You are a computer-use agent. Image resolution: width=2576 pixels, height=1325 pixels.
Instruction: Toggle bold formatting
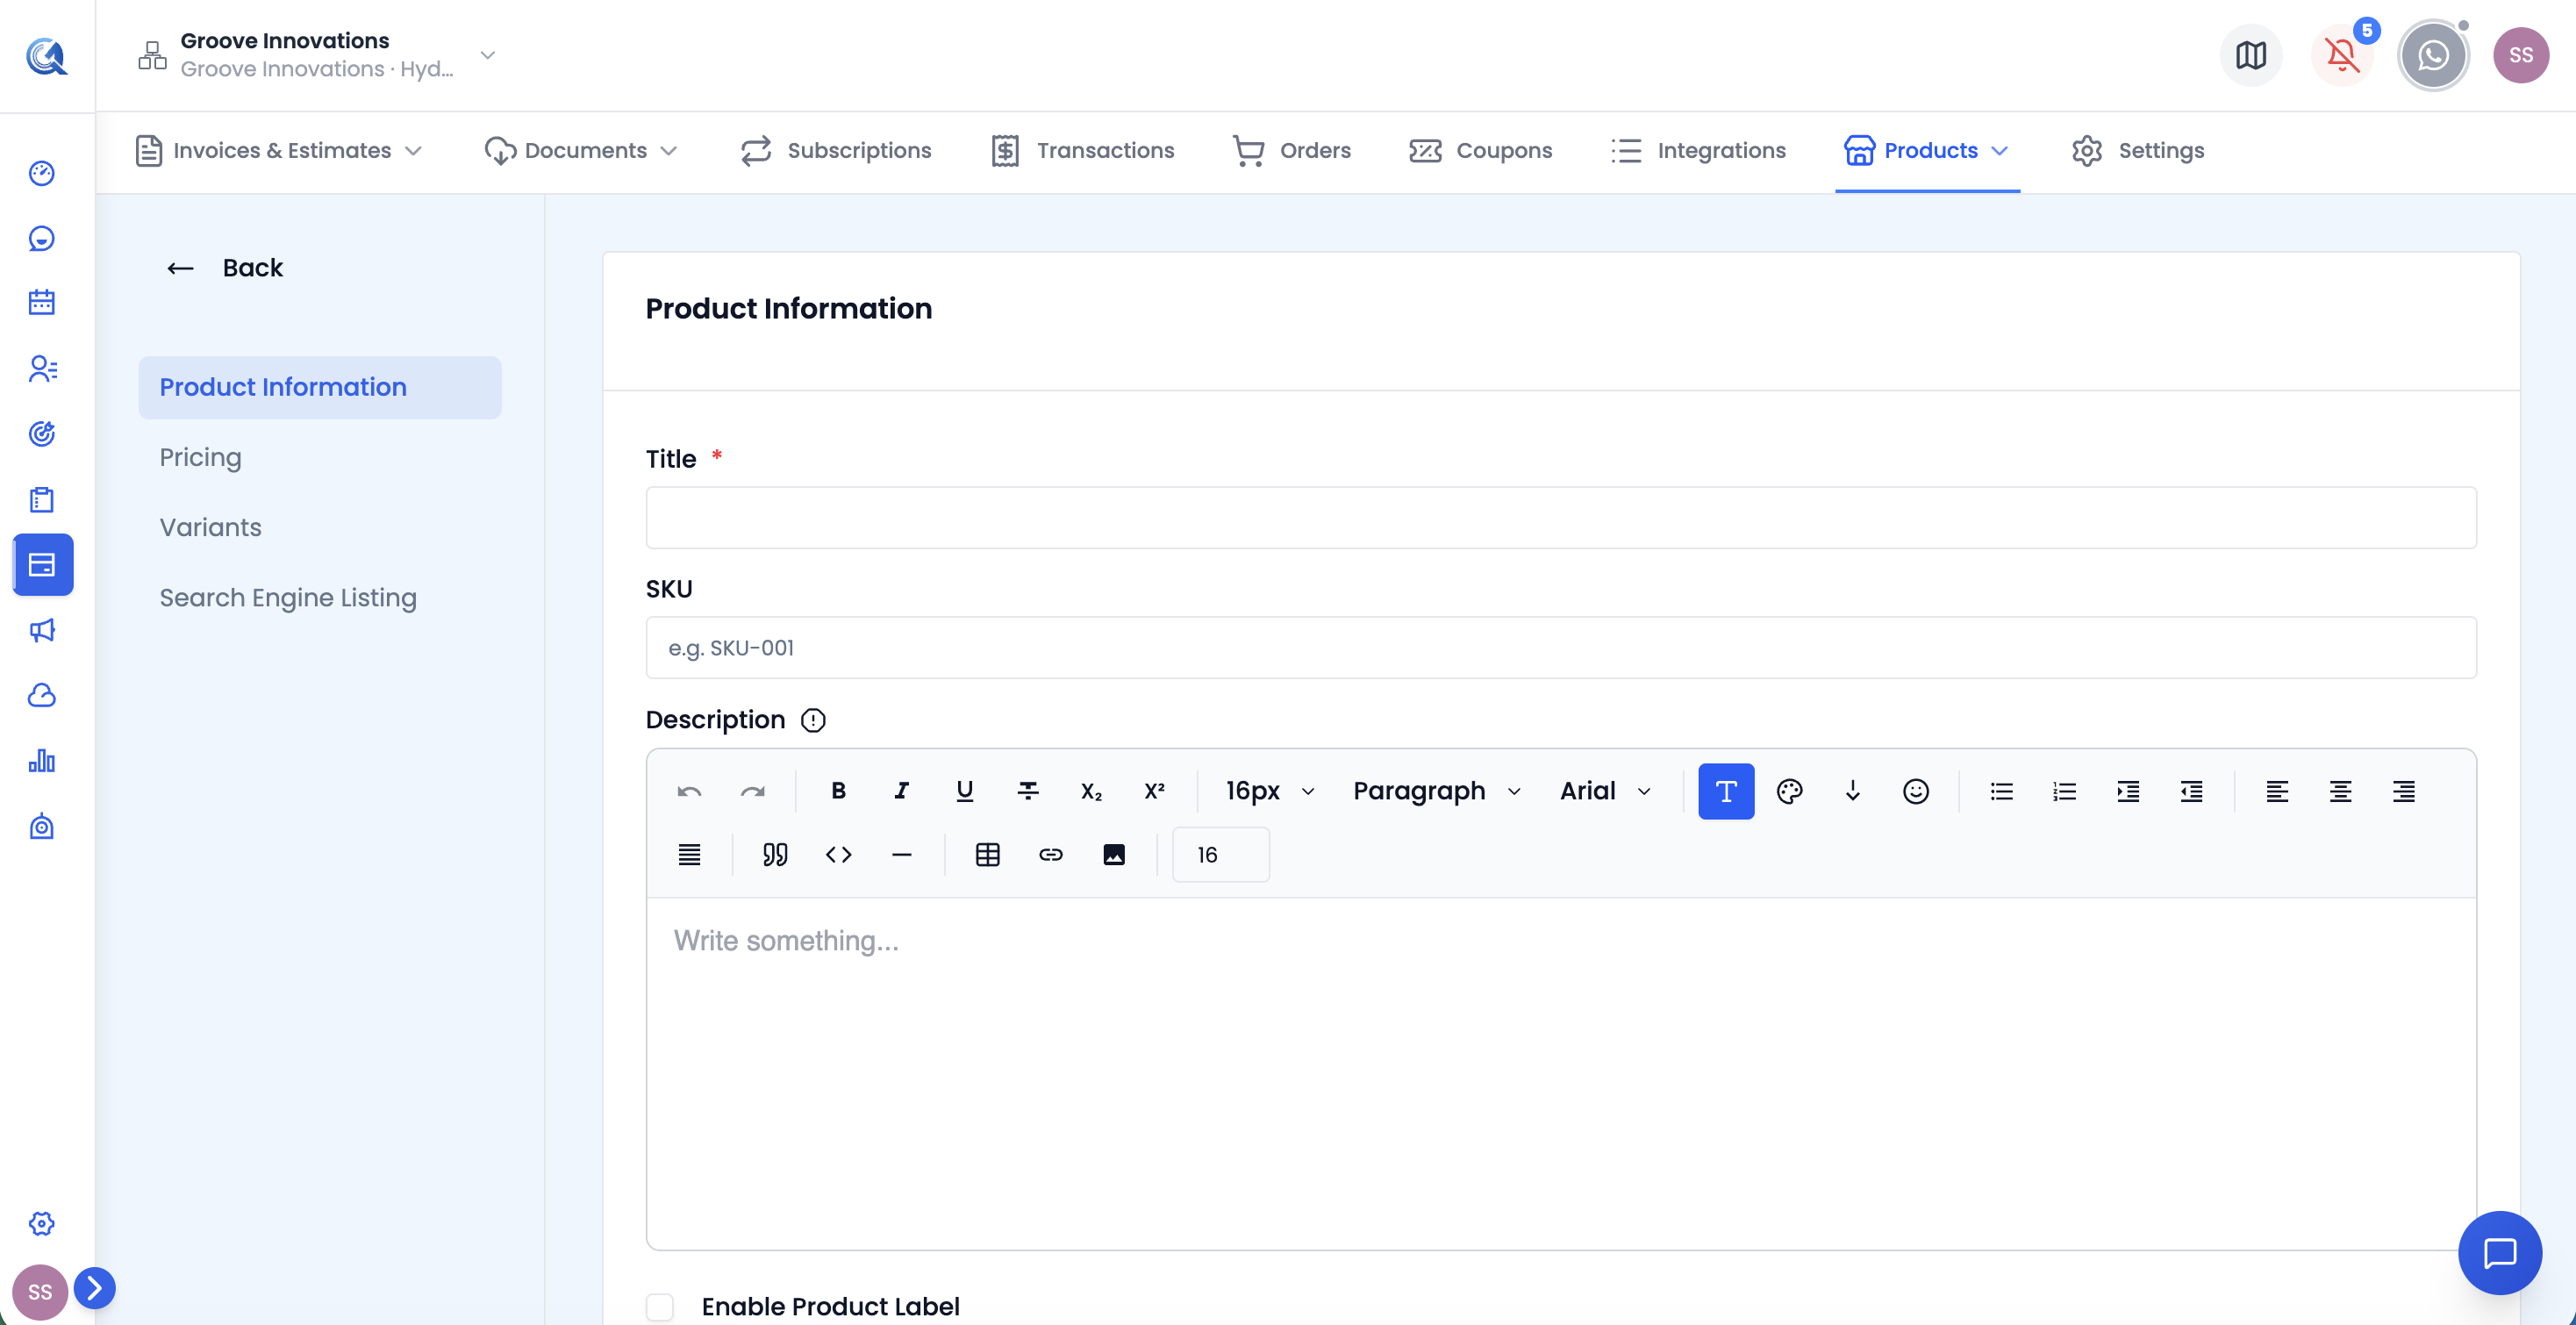pyautogui.click(x=838, y=791)
